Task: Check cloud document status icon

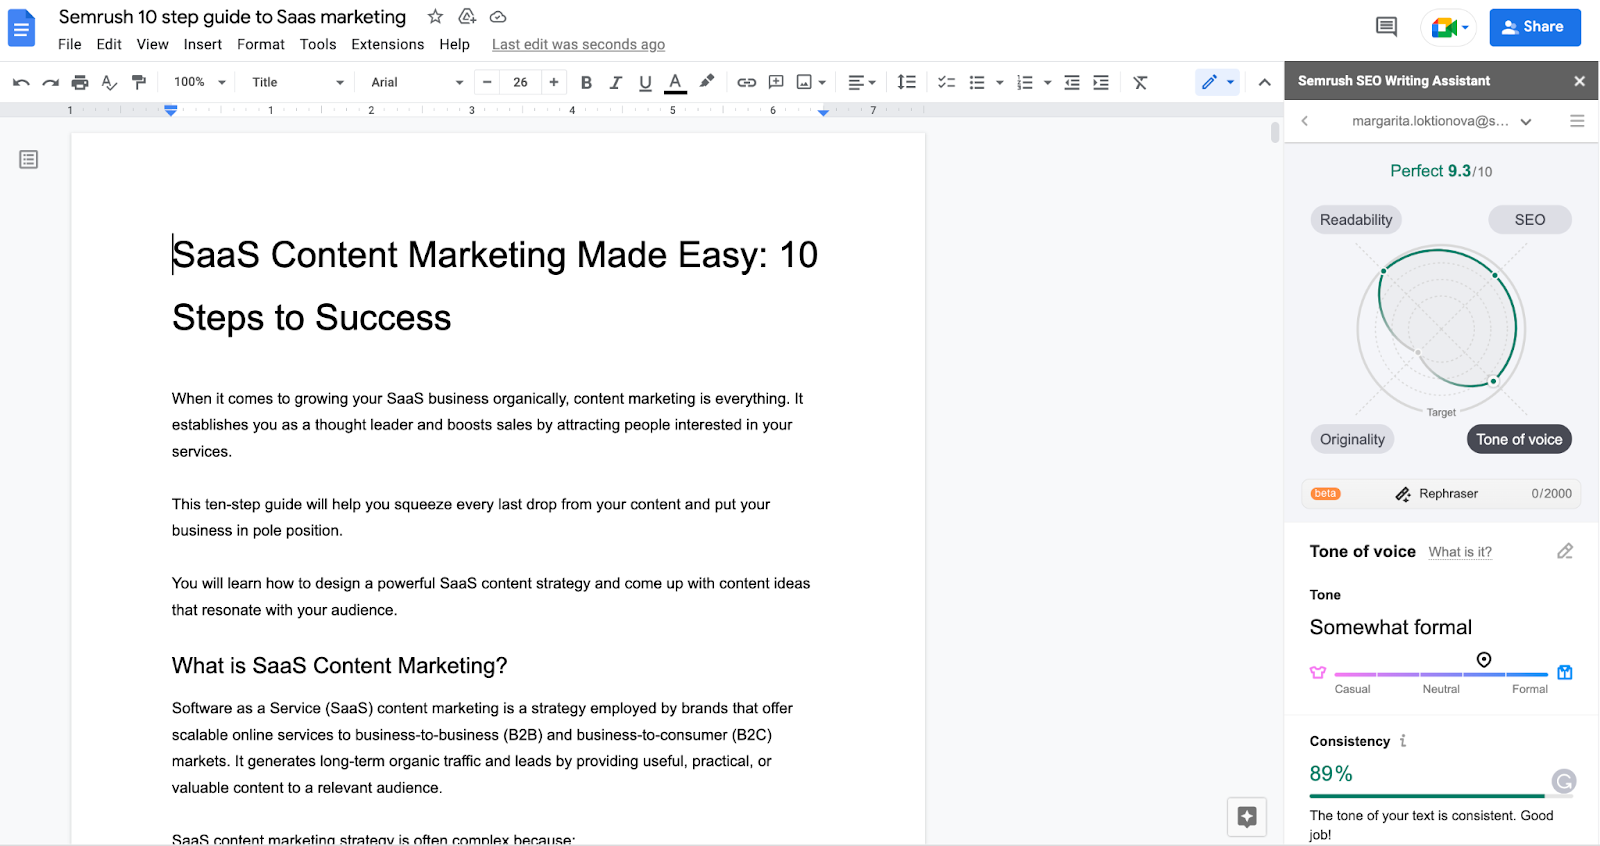Action: click(498, 17)
